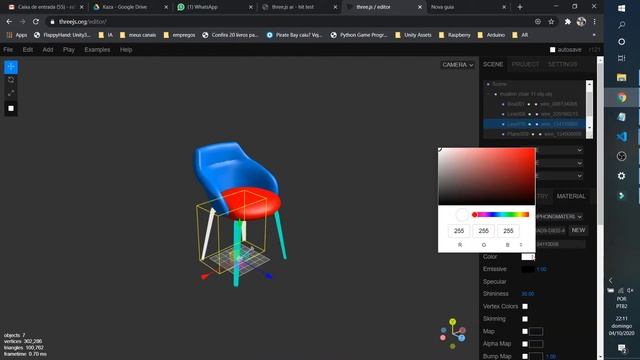Viewport: 640px width, 360px height.
Task: Open a new Chrome tab with plus
Action: pos(520,7)
